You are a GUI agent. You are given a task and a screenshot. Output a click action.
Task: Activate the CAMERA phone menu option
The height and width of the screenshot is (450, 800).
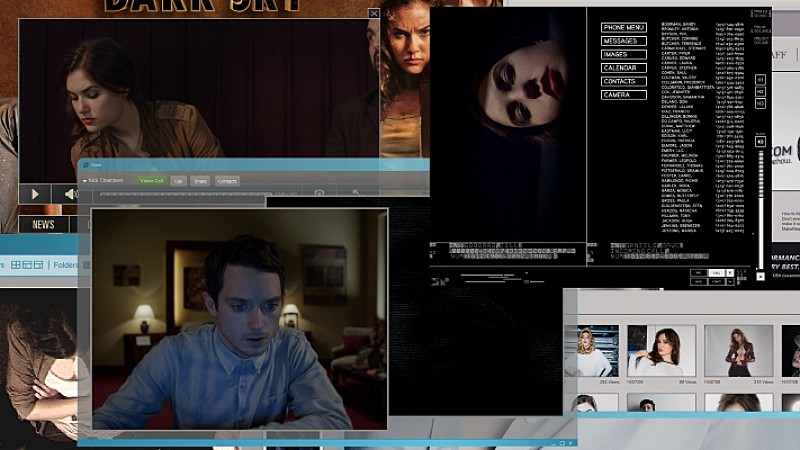(x=616, y=95)
